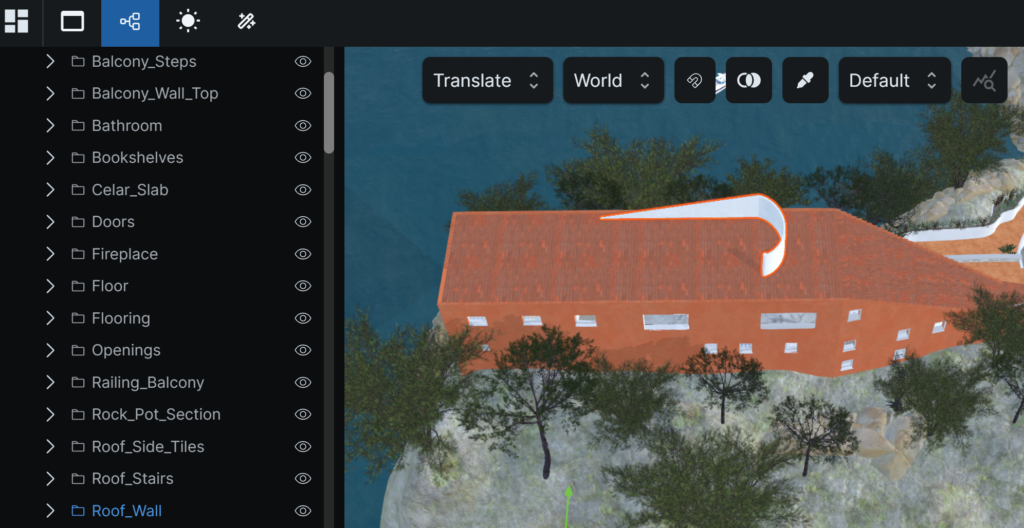This screenshot has width=1024, height=528.
Task: Expand the Roof_Side_Tiles folder
Action: pyautogui.click(x=50, y=446)
